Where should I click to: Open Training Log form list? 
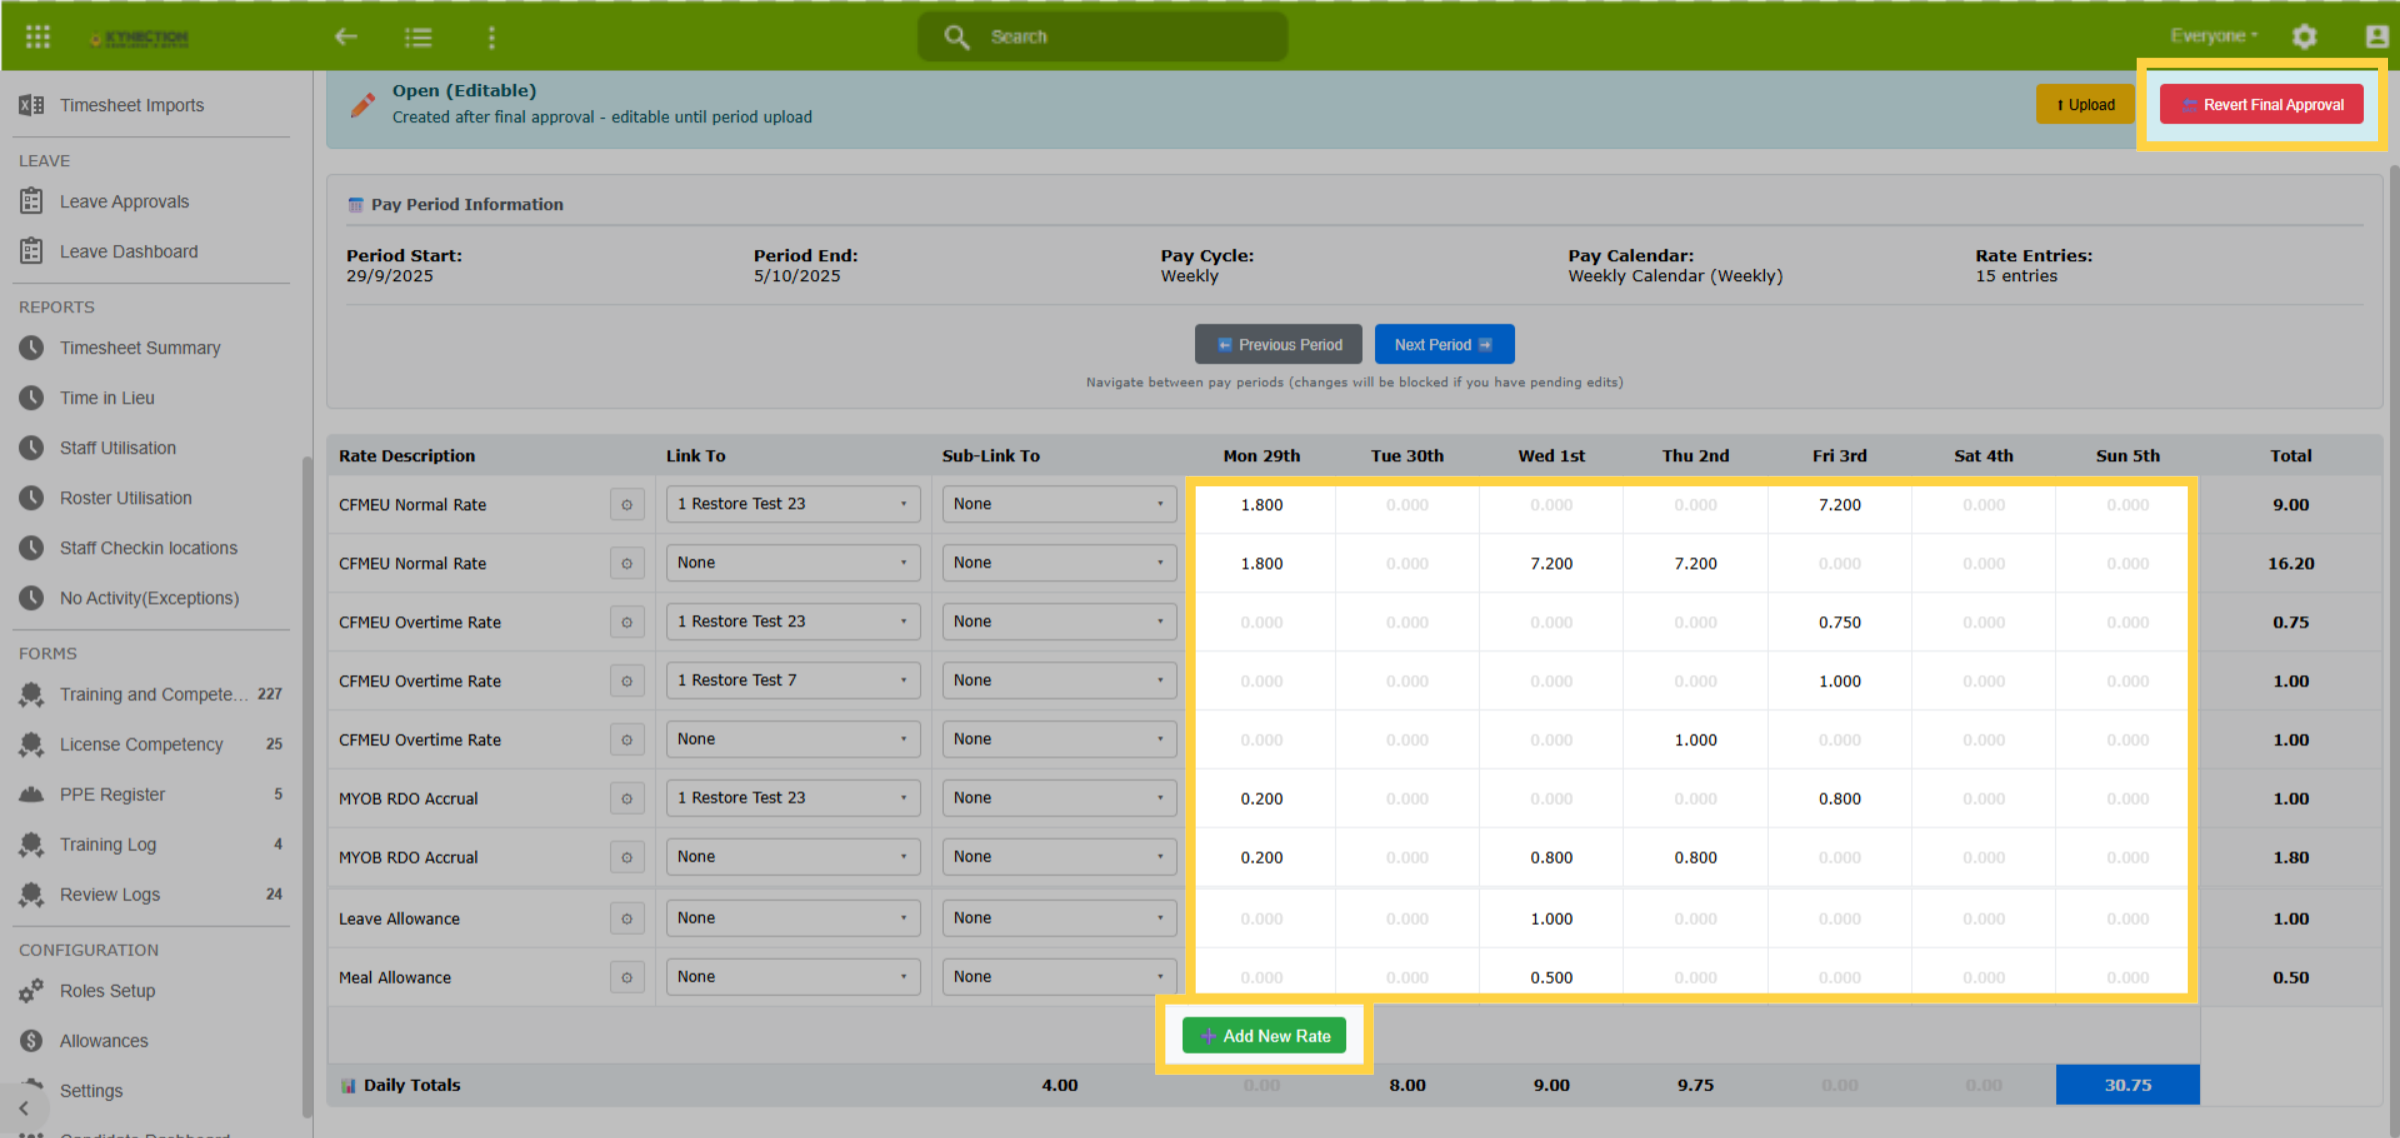tap(108, 844)
